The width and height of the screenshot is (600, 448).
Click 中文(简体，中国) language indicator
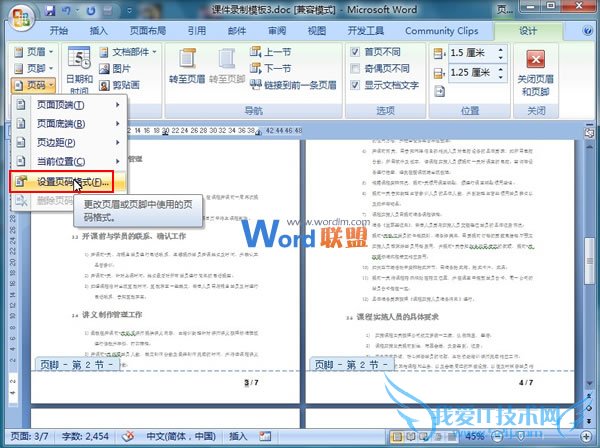(181, 436)
